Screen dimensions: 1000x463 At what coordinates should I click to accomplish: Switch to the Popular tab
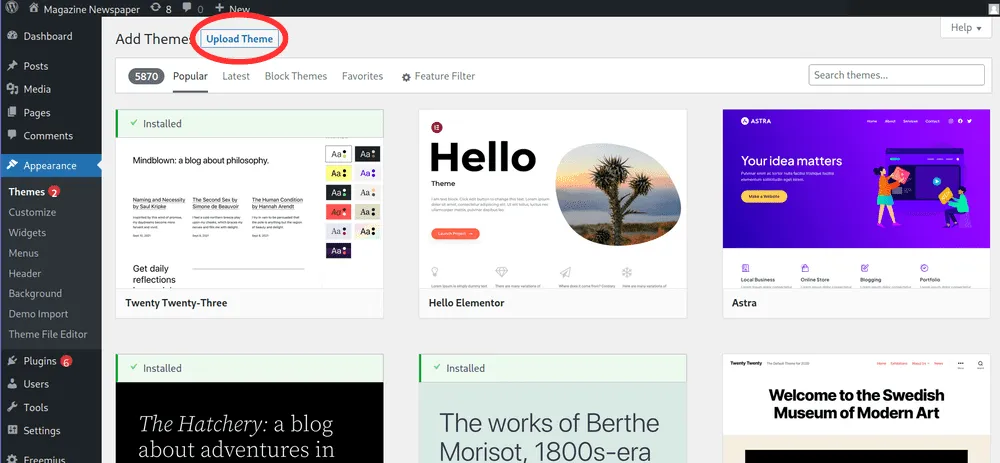coord(190,76)
